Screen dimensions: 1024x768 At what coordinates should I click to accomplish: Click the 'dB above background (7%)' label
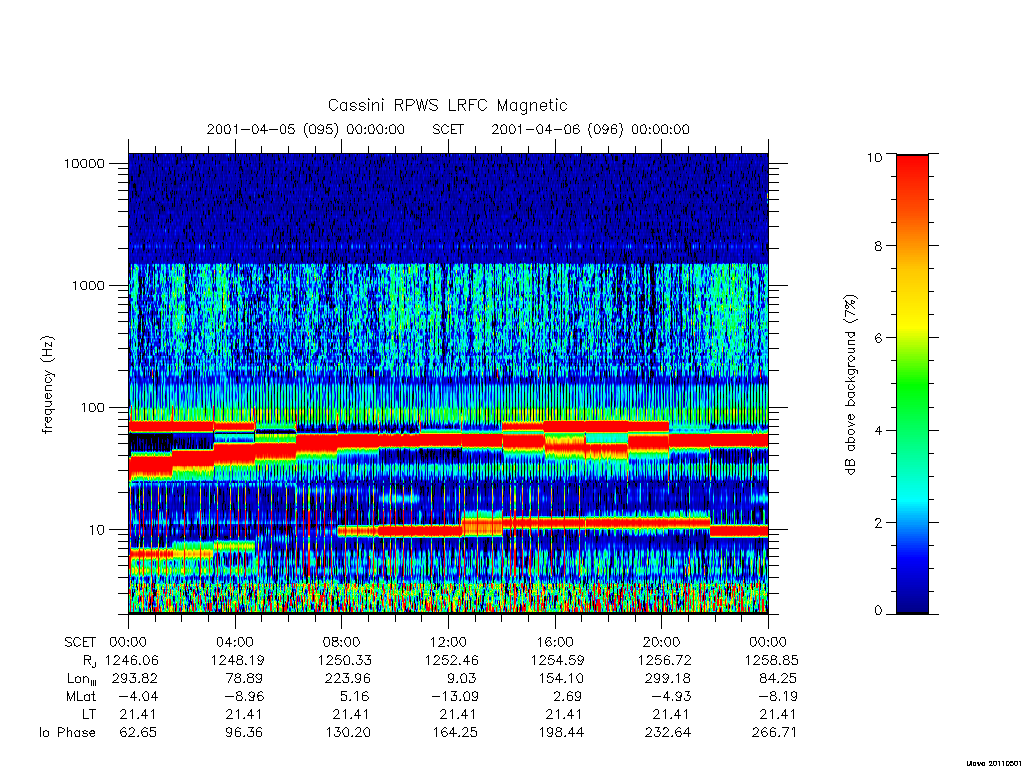pyautogui.click(x=850, y=385)
